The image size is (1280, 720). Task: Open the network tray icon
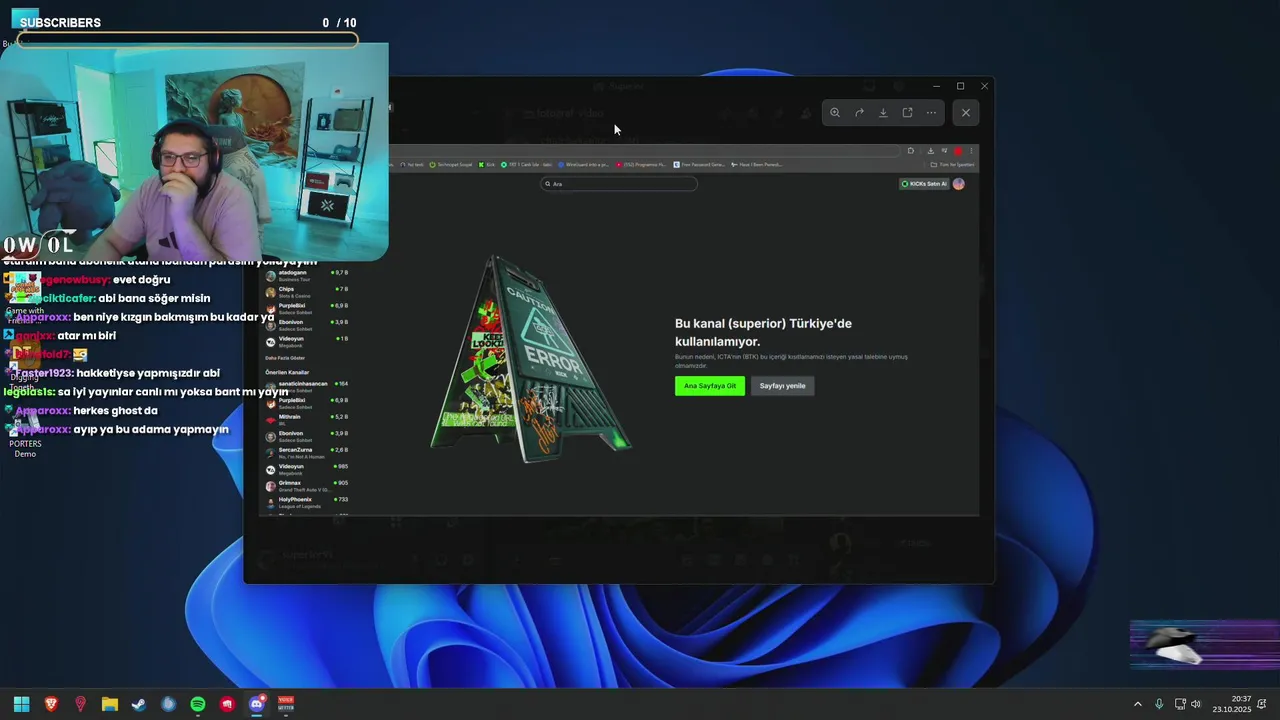1180,705
